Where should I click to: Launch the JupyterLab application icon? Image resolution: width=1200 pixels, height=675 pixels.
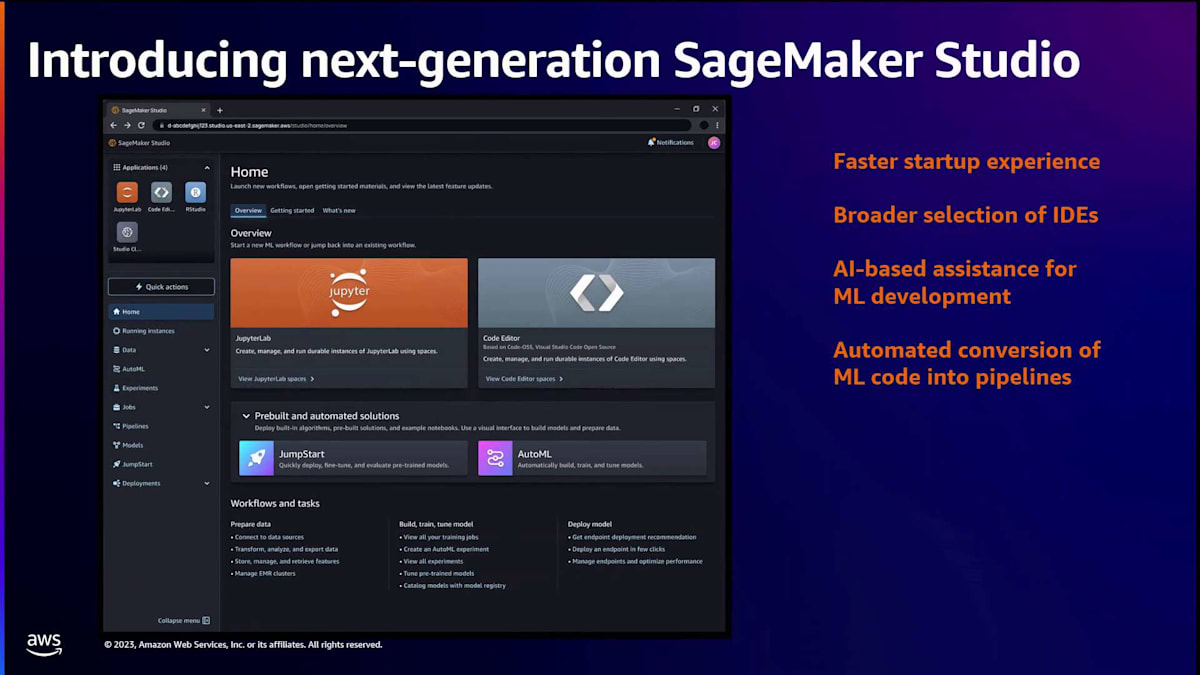[x=127, y=193]
